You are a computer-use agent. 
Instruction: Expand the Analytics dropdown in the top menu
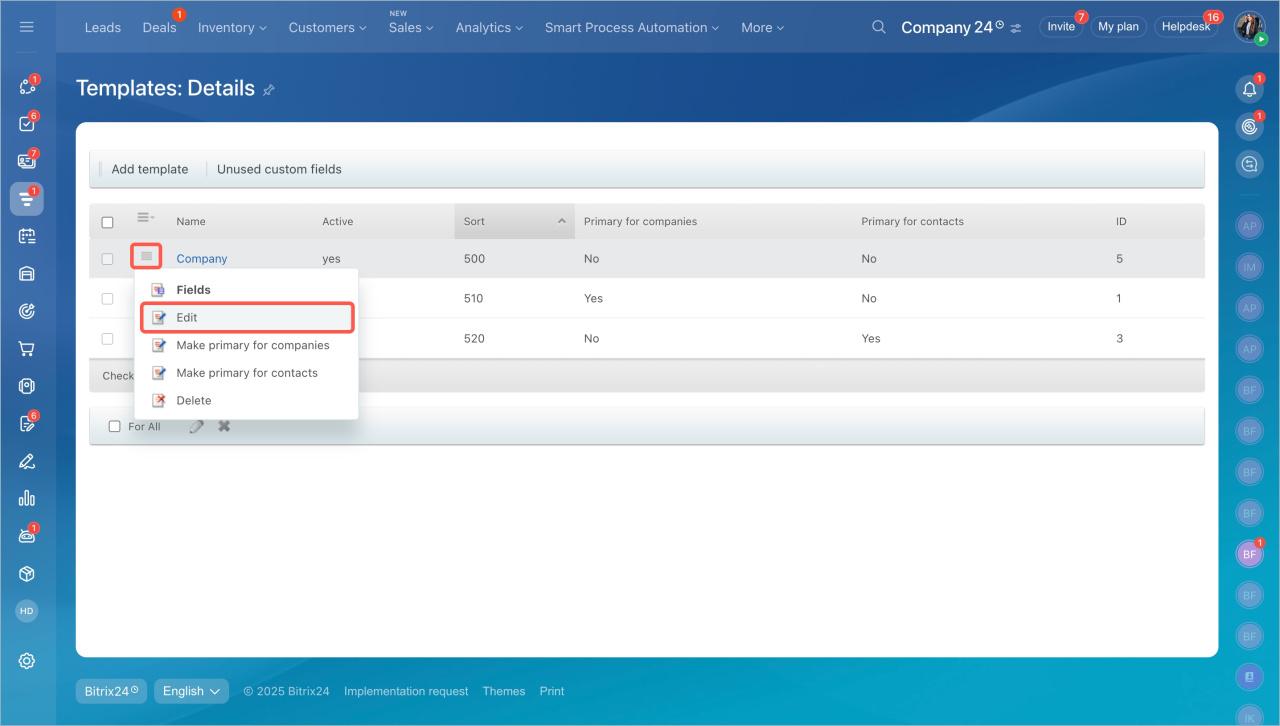(489, 28)
